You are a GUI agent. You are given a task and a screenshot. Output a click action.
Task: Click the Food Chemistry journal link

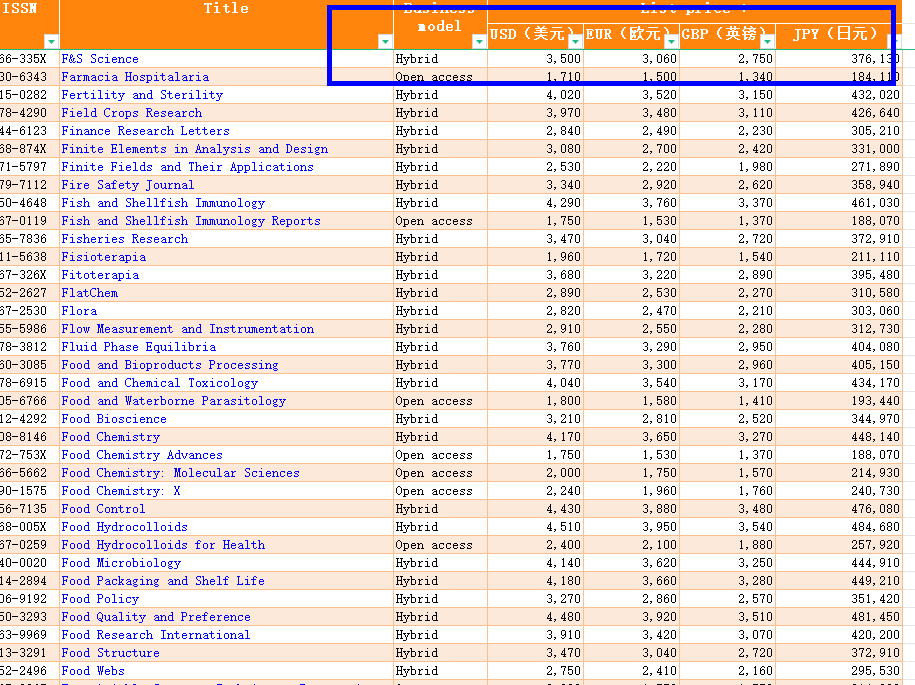(x=110, y=437)
